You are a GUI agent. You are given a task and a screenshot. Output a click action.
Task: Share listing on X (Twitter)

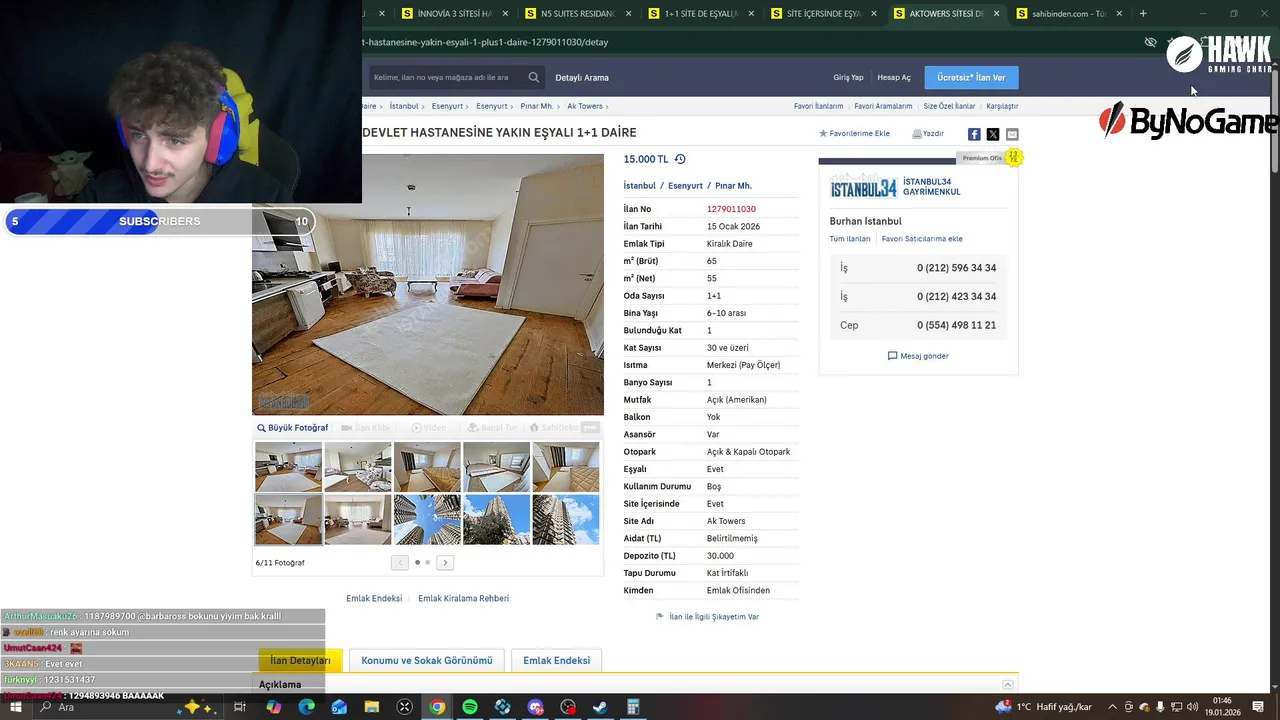pos(993,134)
